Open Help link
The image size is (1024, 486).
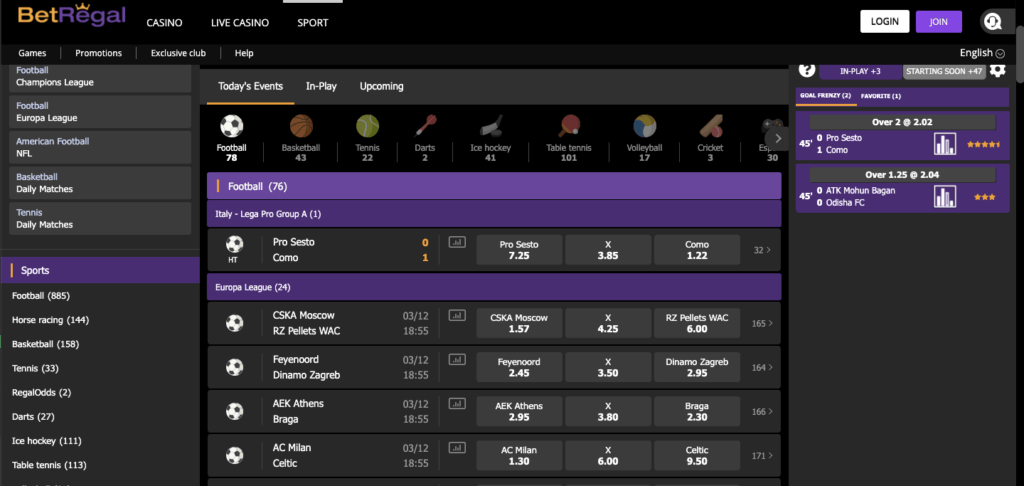[x=244, y=53]
